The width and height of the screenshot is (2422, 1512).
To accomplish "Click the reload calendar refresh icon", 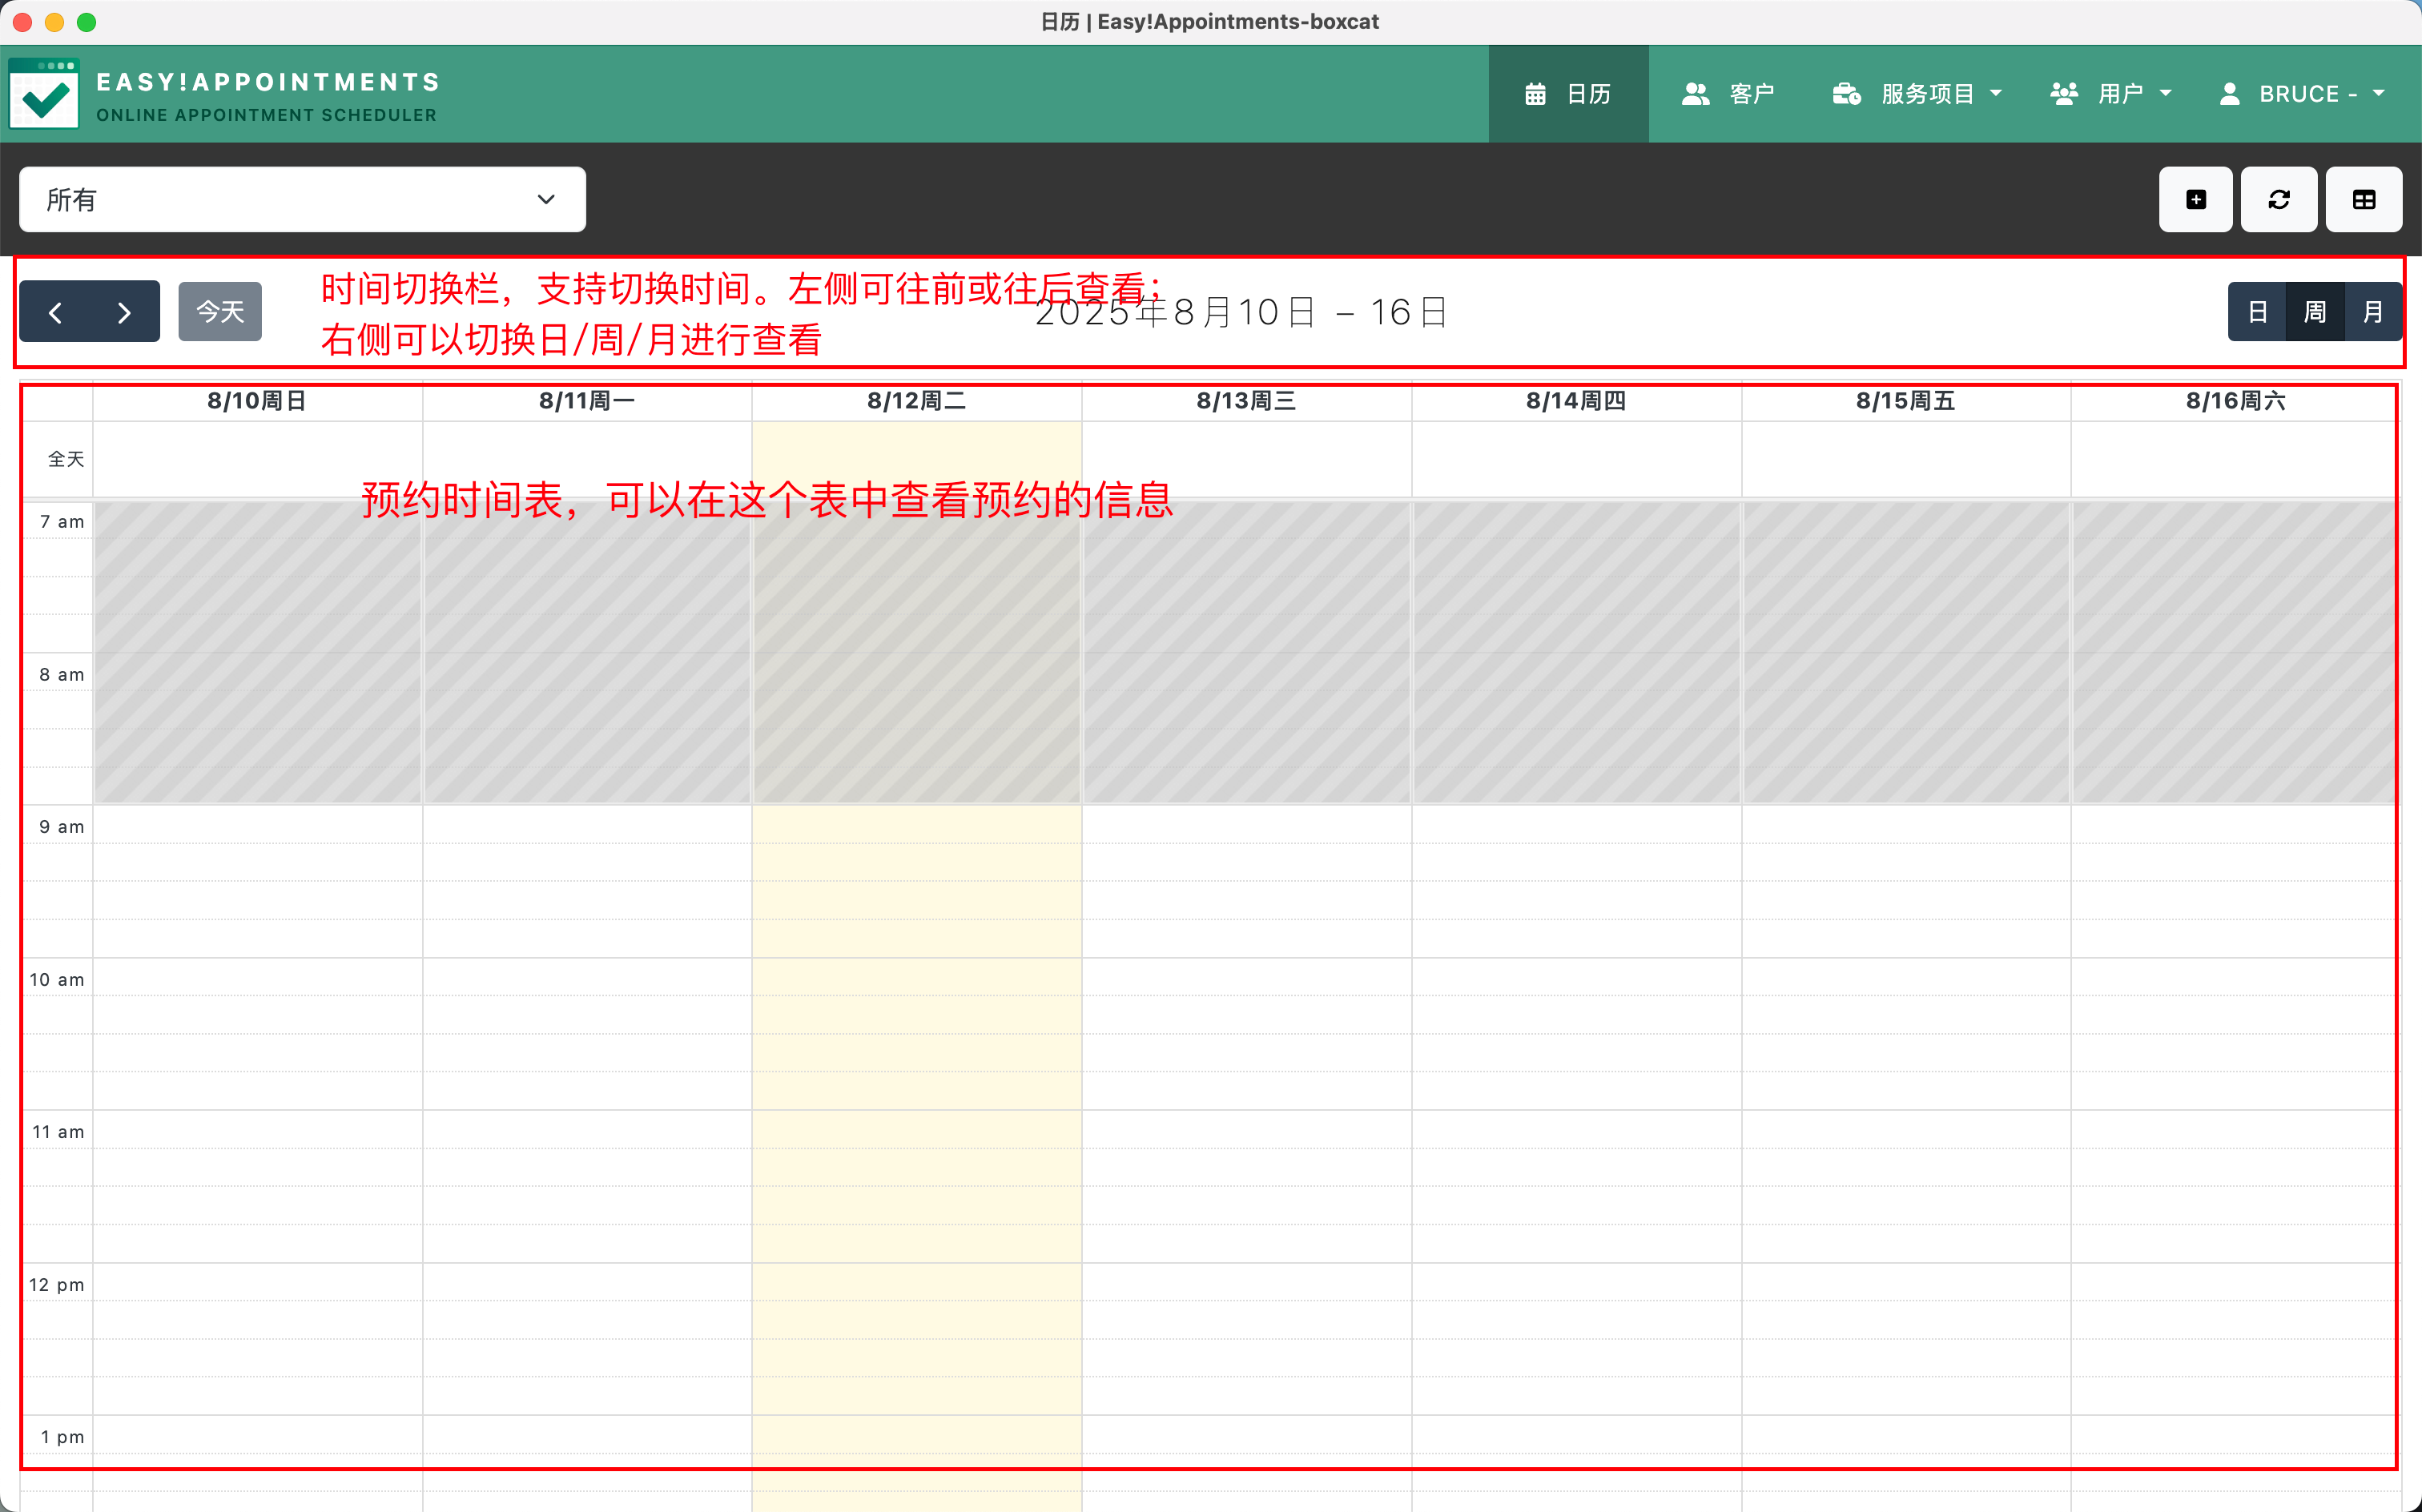I will 2279,200.
